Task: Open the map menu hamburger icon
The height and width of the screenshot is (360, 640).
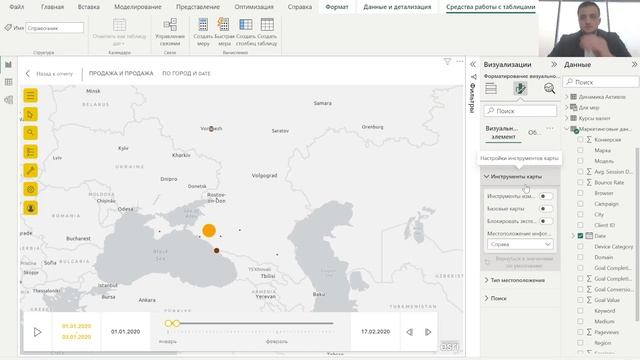Action: 30,96
